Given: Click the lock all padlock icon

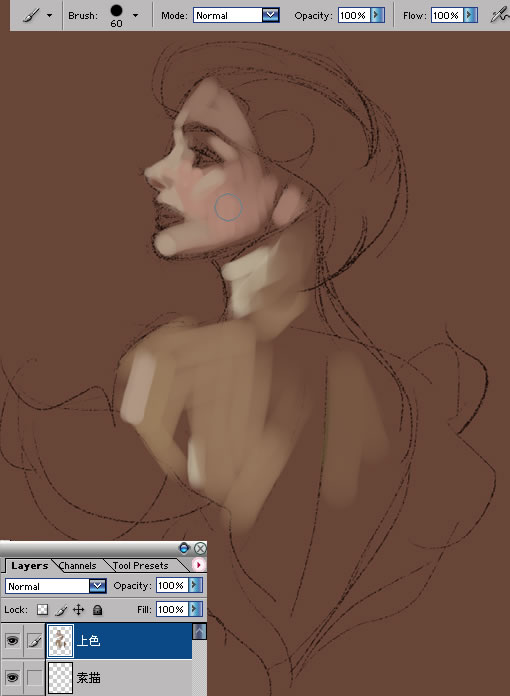Looking at the screenshot, I should [97, 610].
